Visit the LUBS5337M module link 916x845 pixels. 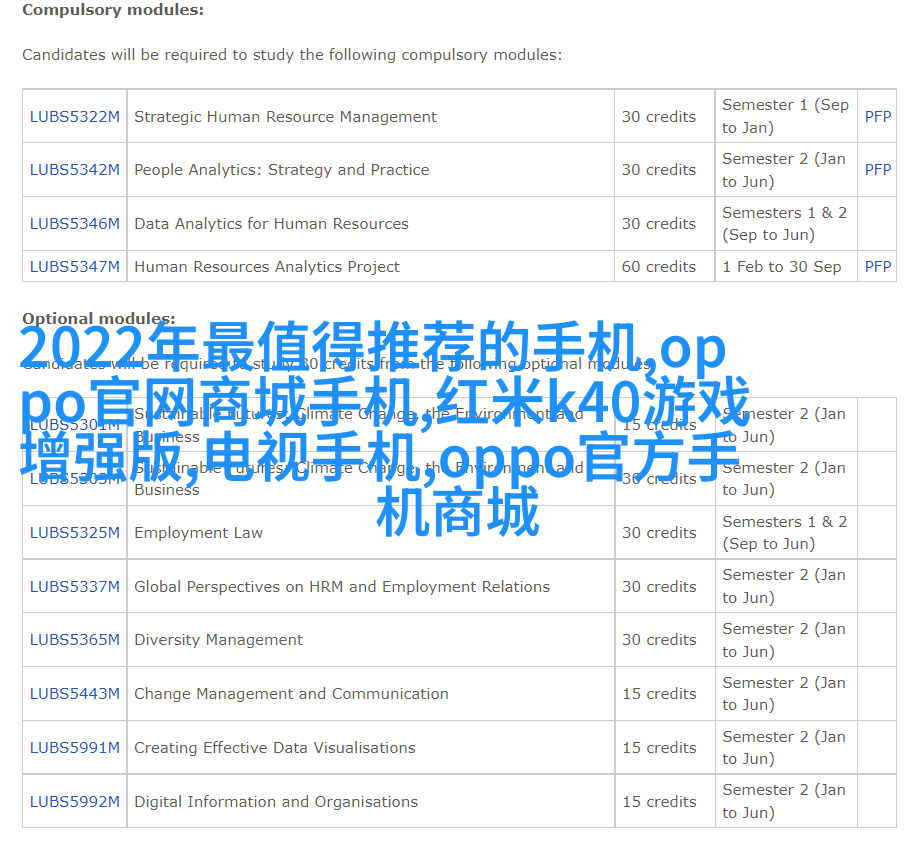75,587
